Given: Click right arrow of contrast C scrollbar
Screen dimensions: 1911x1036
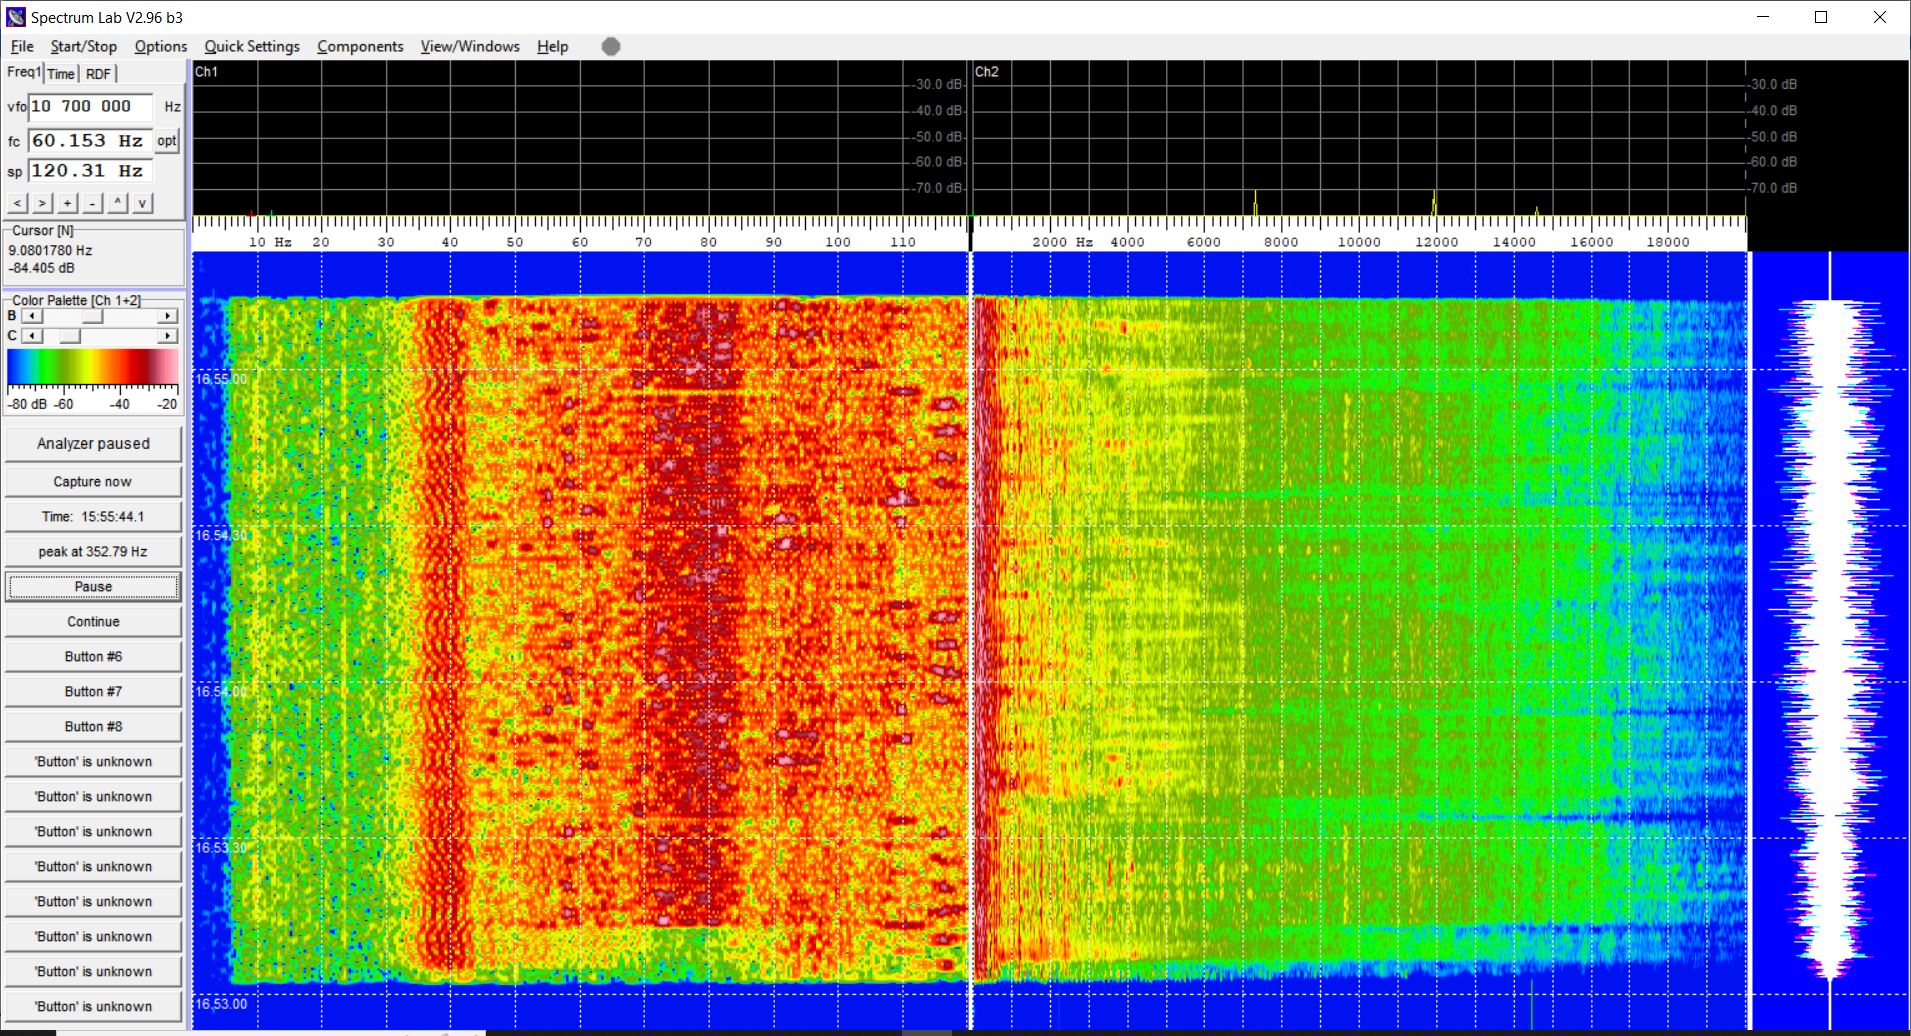Looking at the screenshot, I should [x=168, y=336].
